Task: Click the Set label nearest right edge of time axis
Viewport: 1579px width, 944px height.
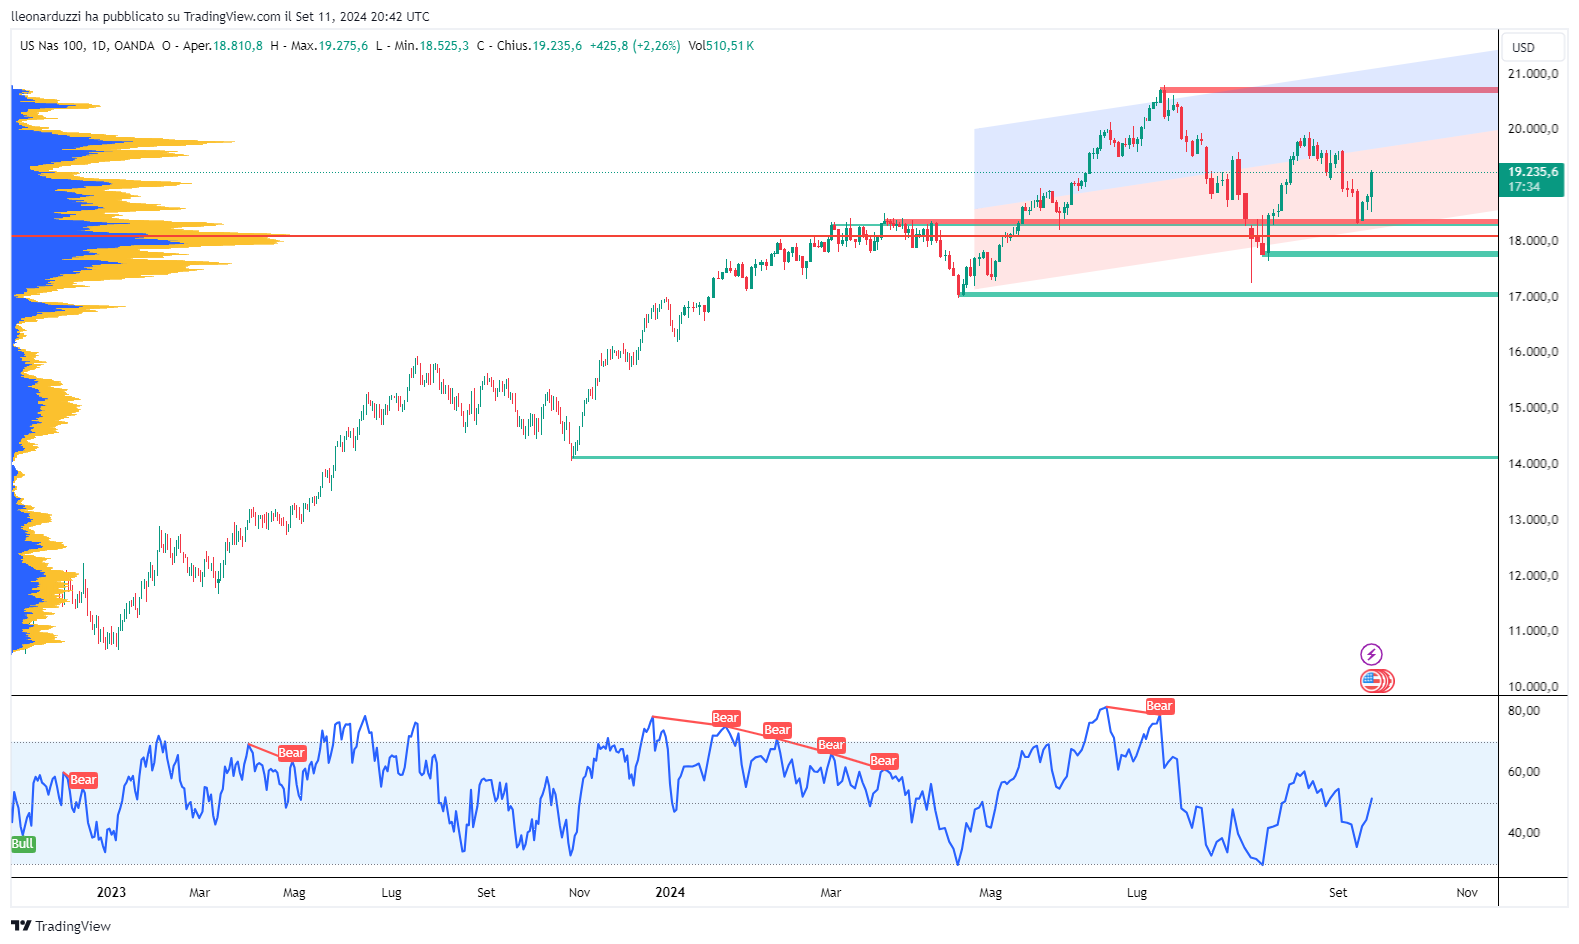Action: [1338, 893]
